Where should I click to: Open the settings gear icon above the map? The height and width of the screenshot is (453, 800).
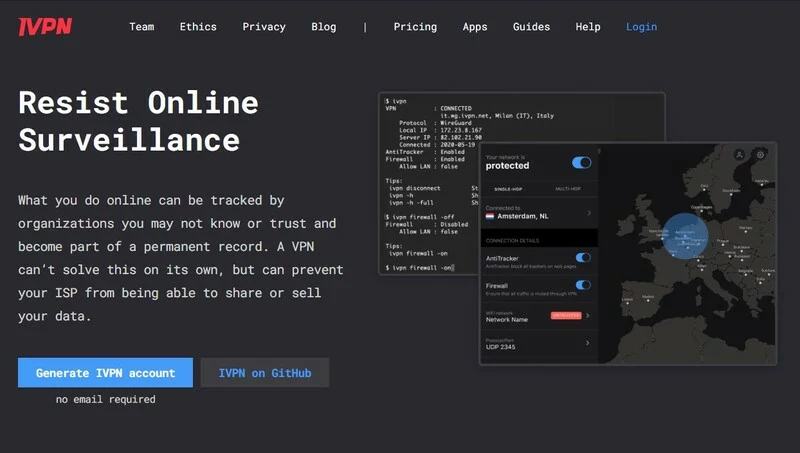pyautogui.click(x=760, y=155)
